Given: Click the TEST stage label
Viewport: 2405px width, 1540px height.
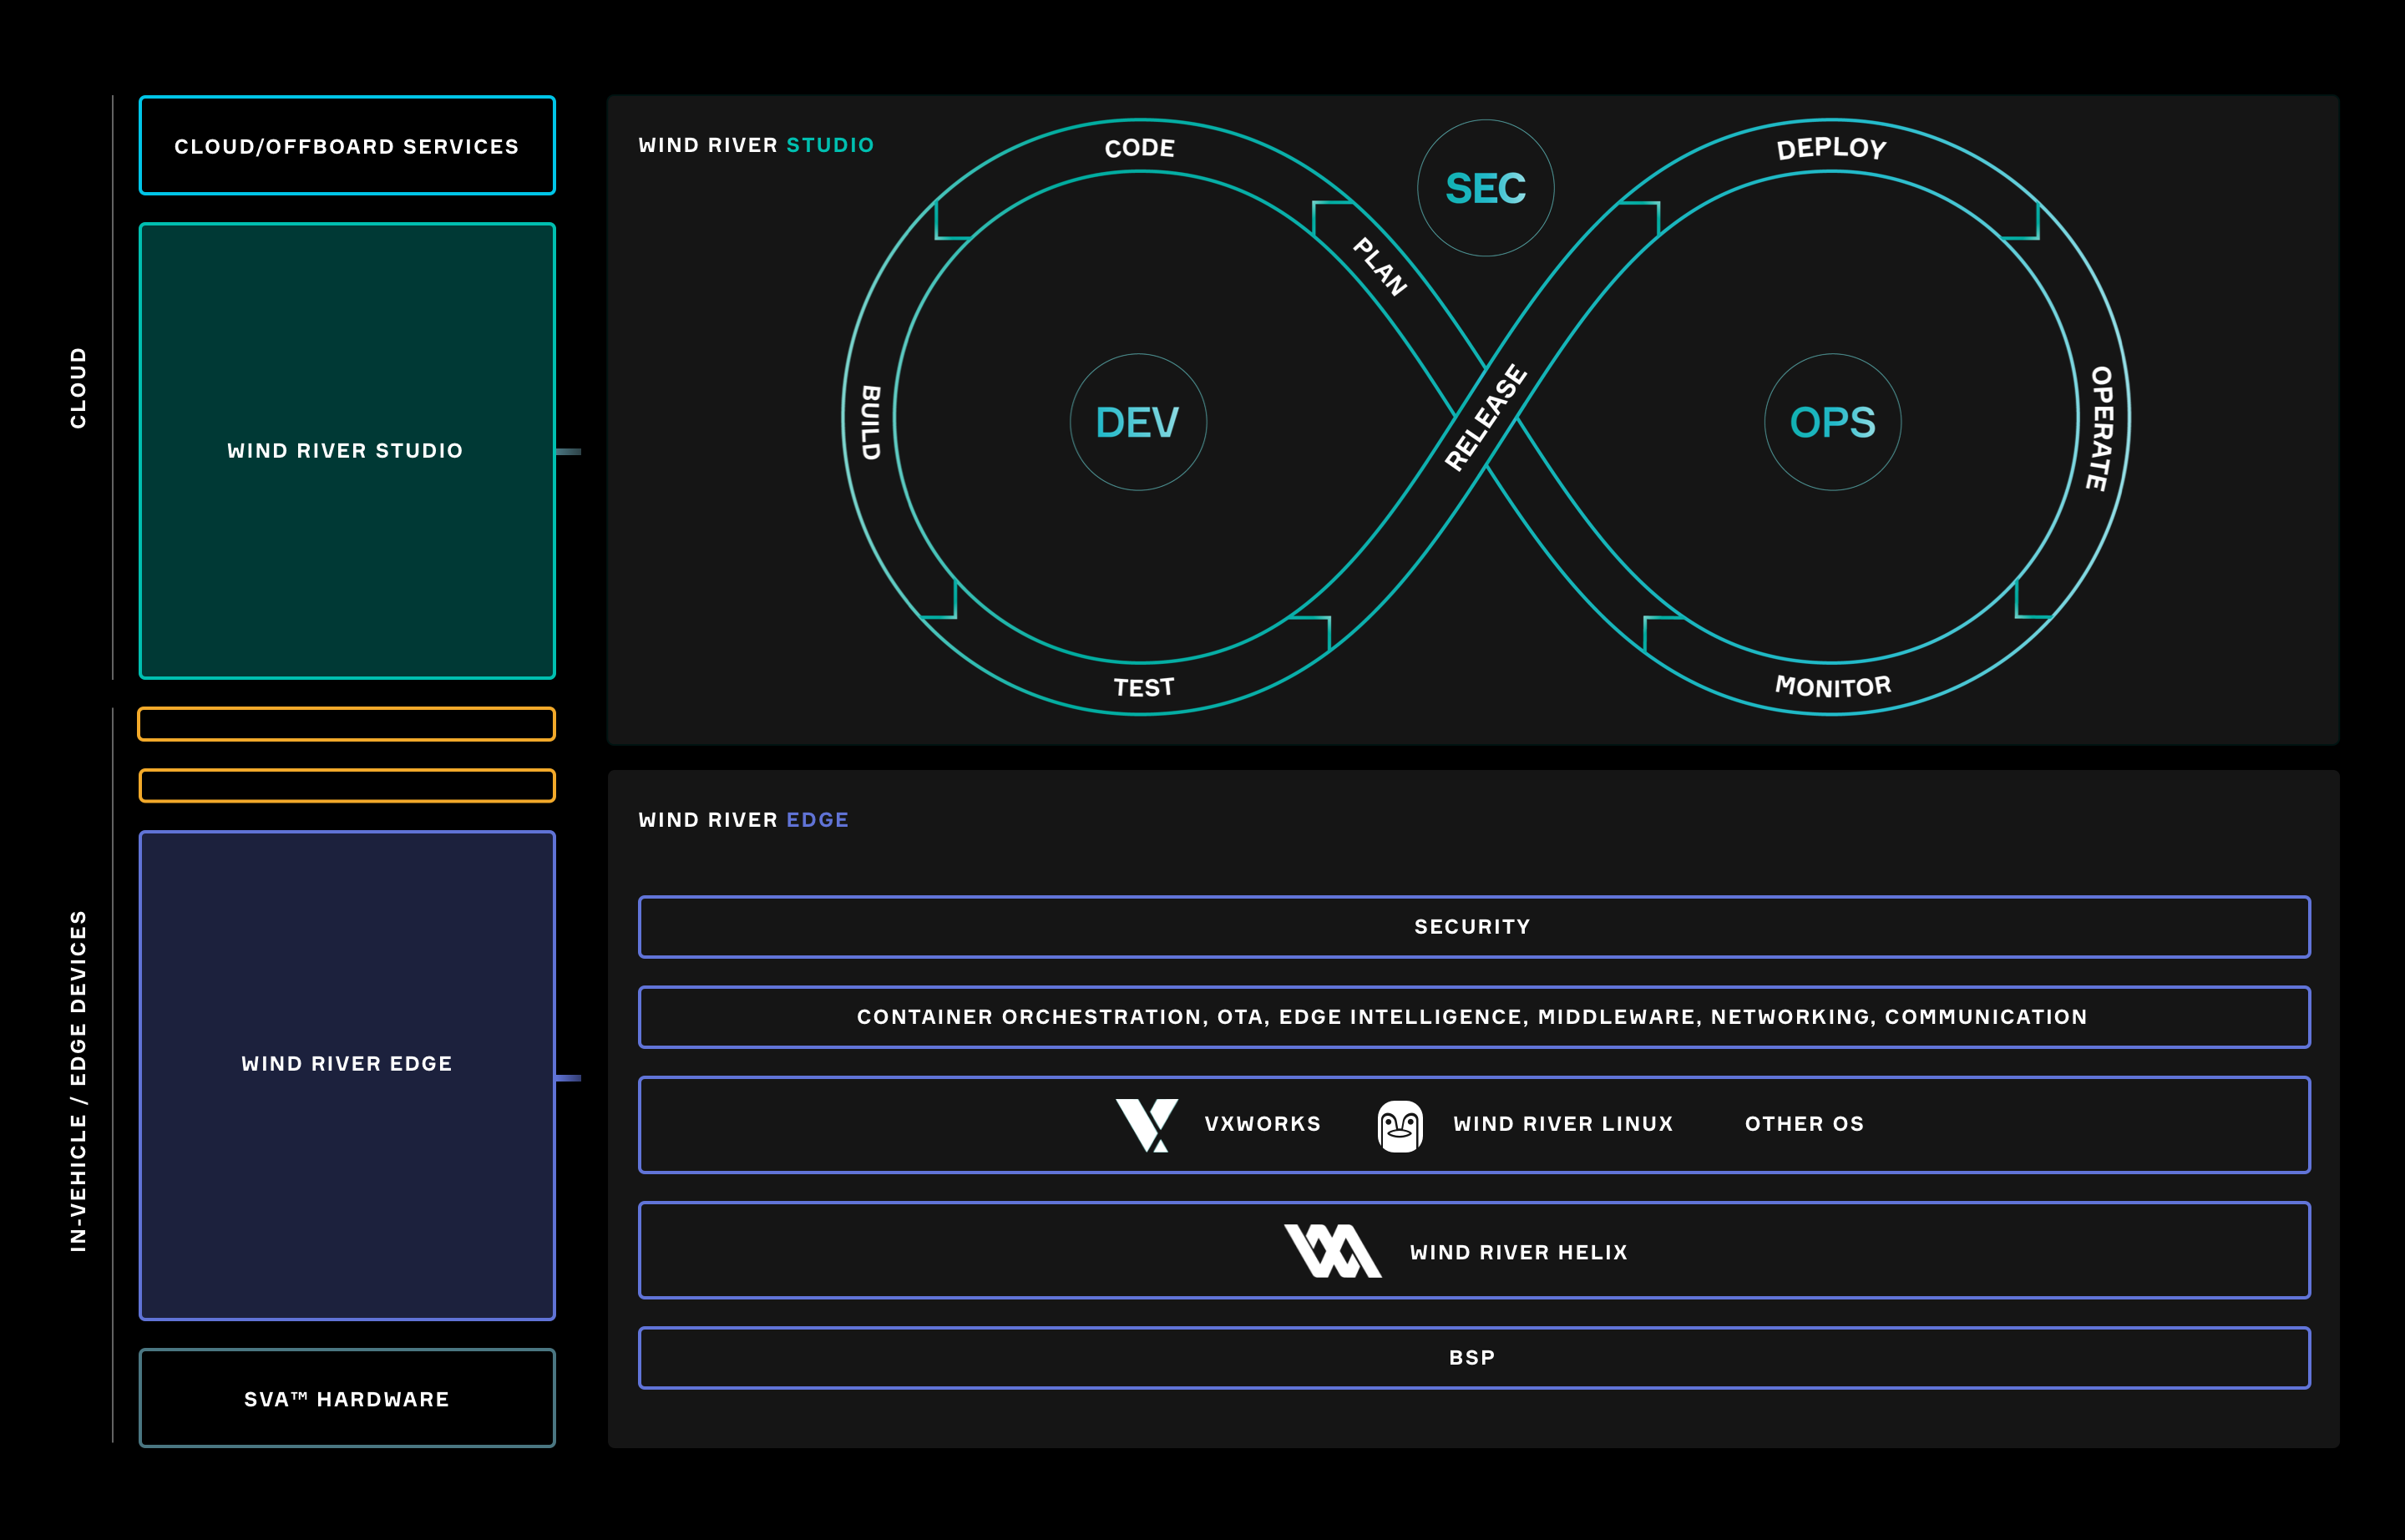Looking at the screenshot, I should click(x=1144, y=687).
